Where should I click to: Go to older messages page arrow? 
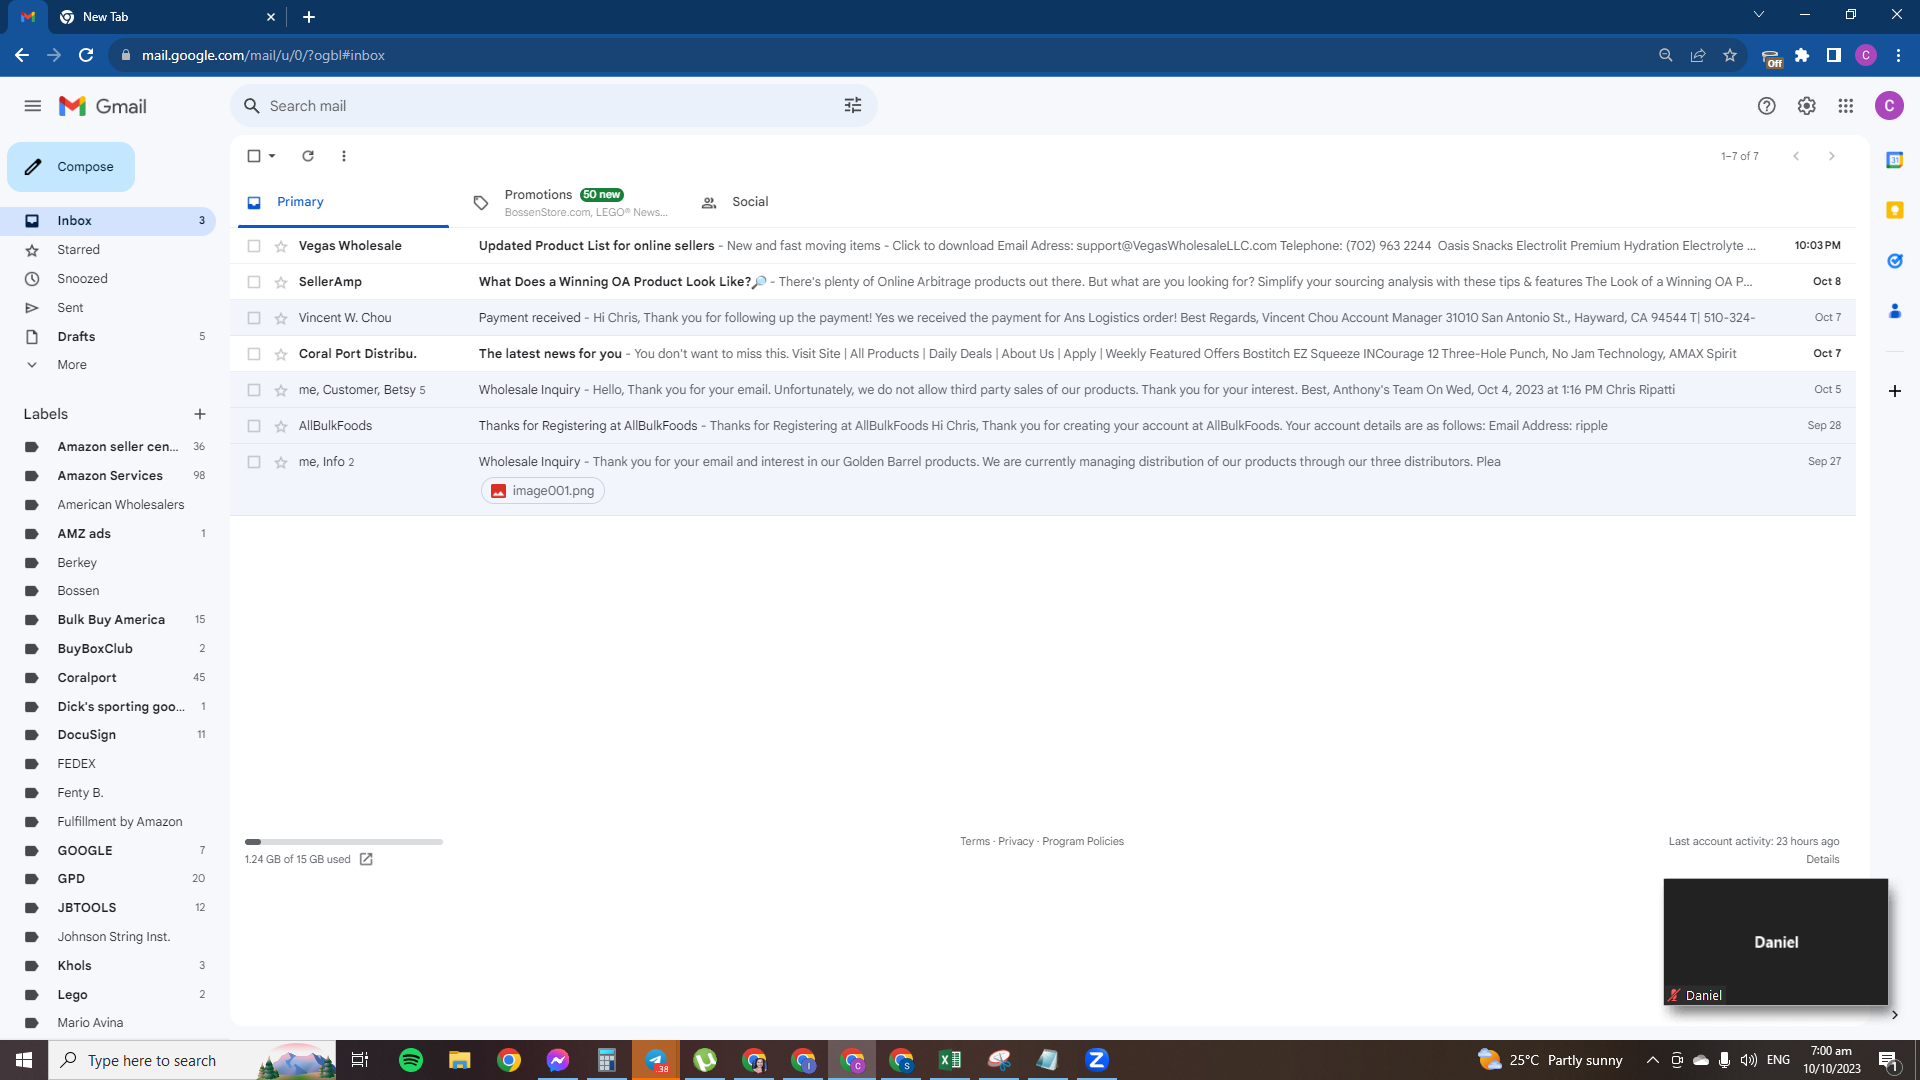1832,156
